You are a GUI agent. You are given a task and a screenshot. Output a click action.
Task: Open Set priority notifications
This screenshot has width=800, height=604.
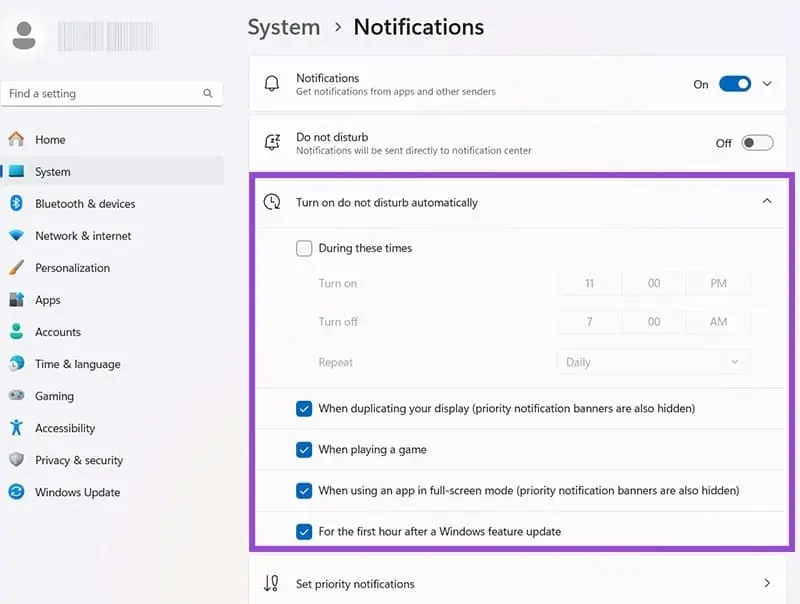(517, 584)
